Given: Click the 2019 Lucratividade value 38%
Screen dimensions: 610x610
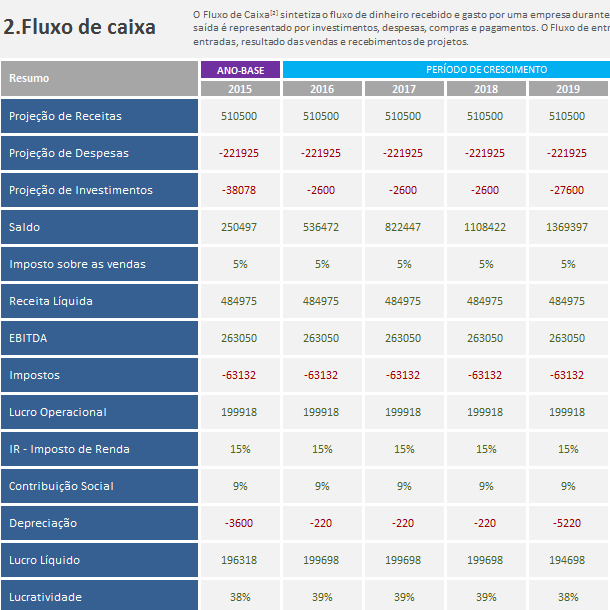Looking at the screenshot, I should pos(568,596).
